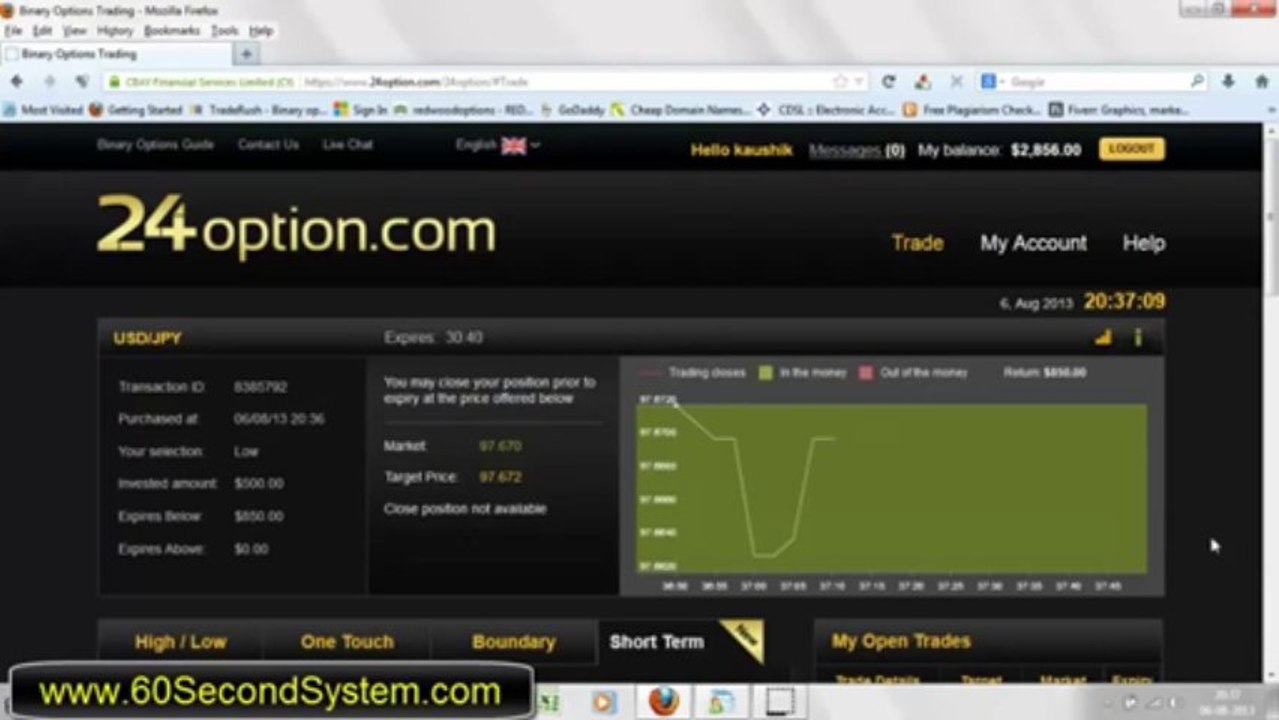Click the My balance $2,856.00 amount
The width and height of the screenshot is (1279, 720).
[x=1045, y=150]
